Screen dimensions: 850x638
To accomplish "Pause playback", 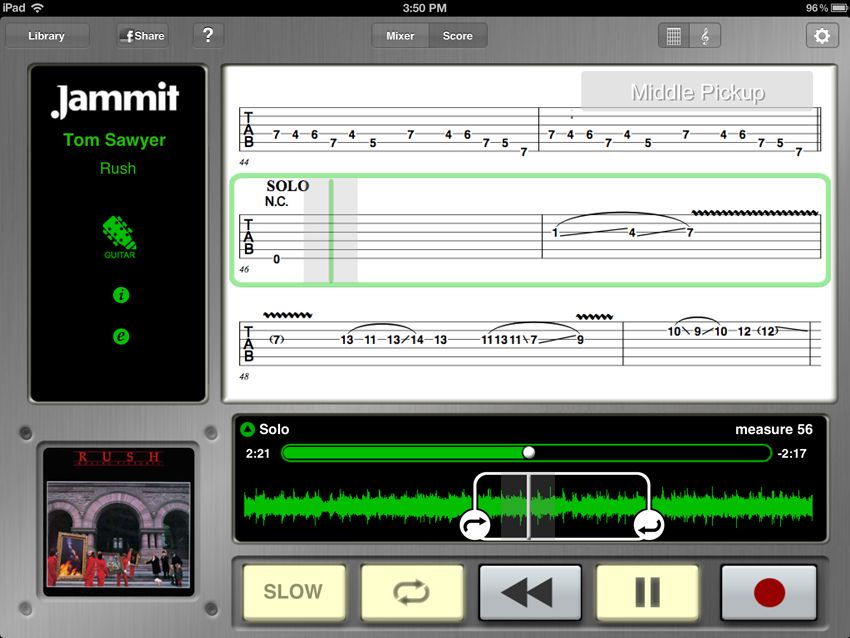I will [x=647, y=591].
